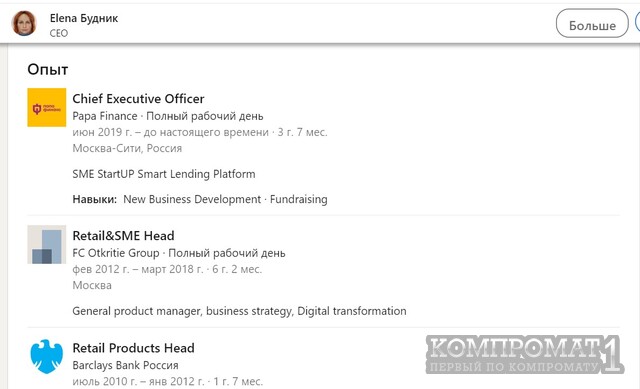Image resolution: width=640 pixels, height=389 pixels.
Task: Click the partially visible button beside Больше
Action: click(638, 24)
